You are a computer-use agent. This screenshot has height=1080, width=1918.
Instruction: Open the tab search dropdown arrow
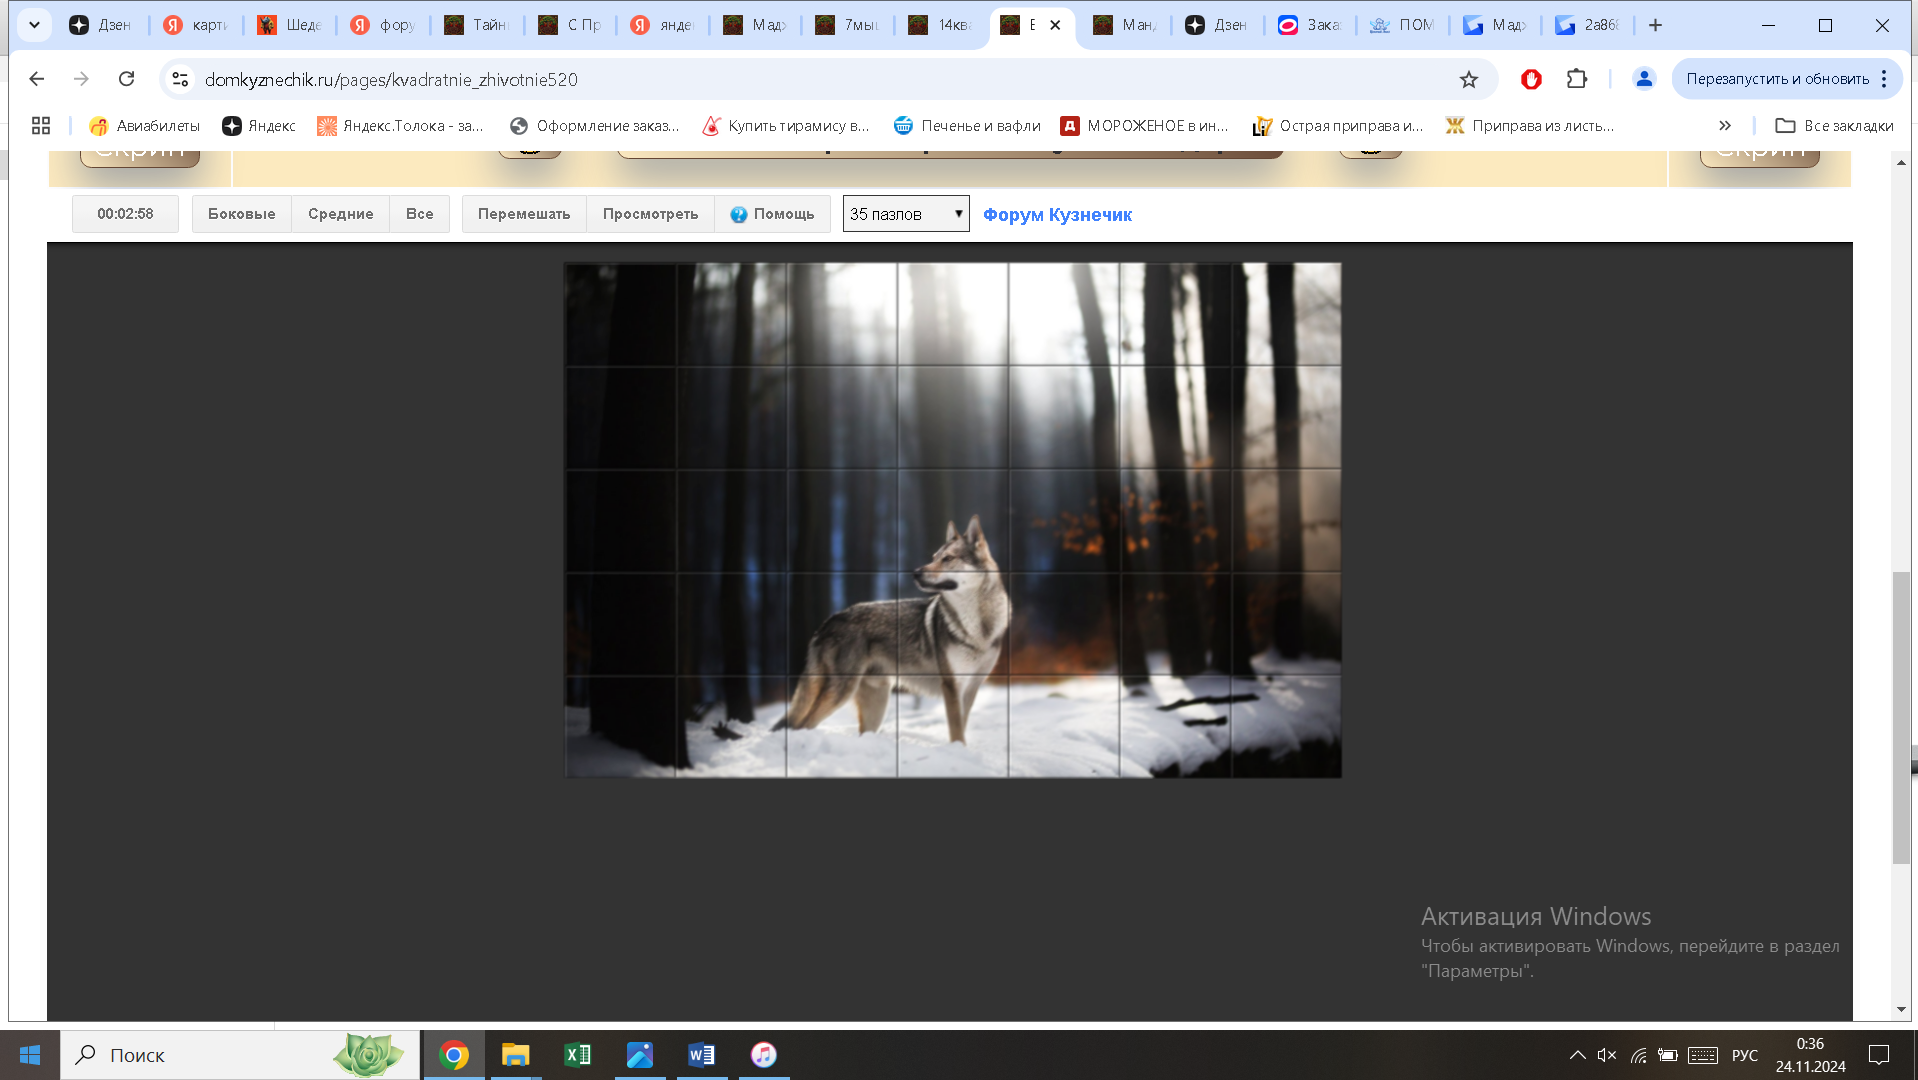point(34,25)
